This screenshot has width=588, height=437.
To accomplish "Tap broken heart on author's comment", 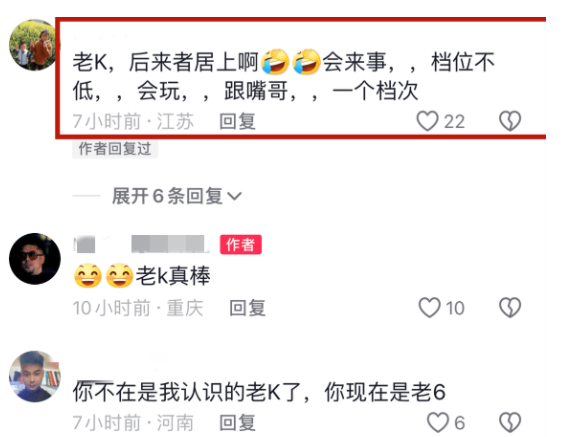I will click(x=510, y=308).
